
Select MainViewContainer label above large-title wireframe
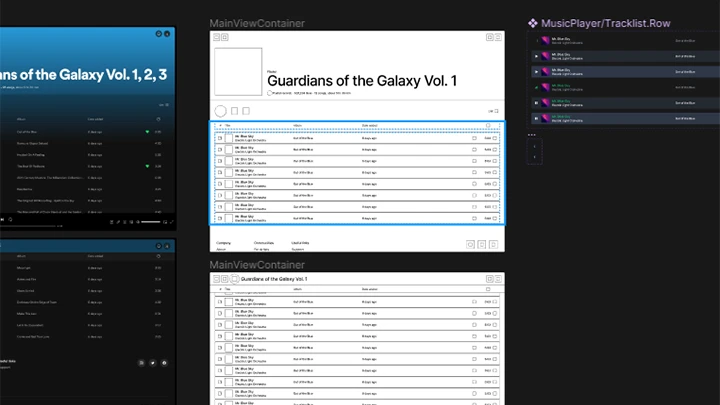(x=257, y=23)
